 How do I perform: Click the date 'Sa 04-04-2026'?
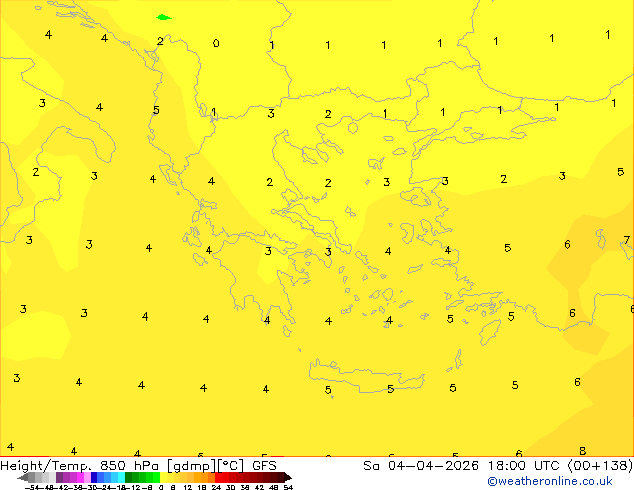tap(421, 466)
